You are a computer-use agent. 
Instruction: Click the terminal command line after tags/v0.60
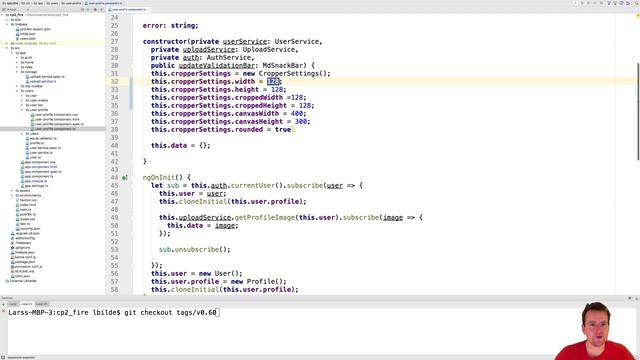[x=218, y=313]
